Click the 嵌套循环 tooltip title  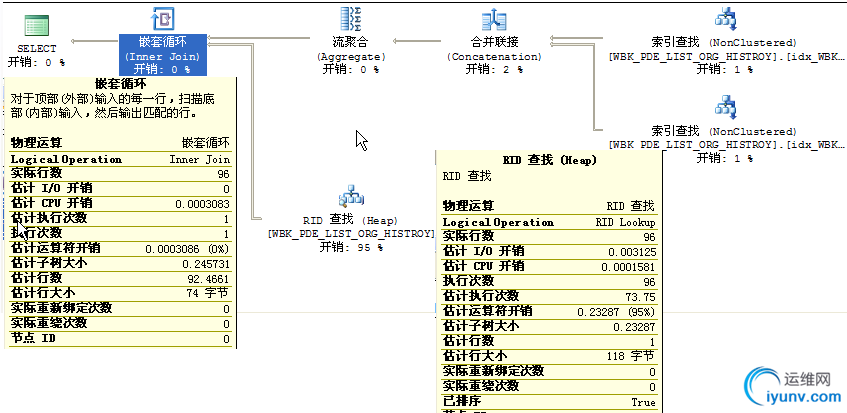click(x=120, y=84)
